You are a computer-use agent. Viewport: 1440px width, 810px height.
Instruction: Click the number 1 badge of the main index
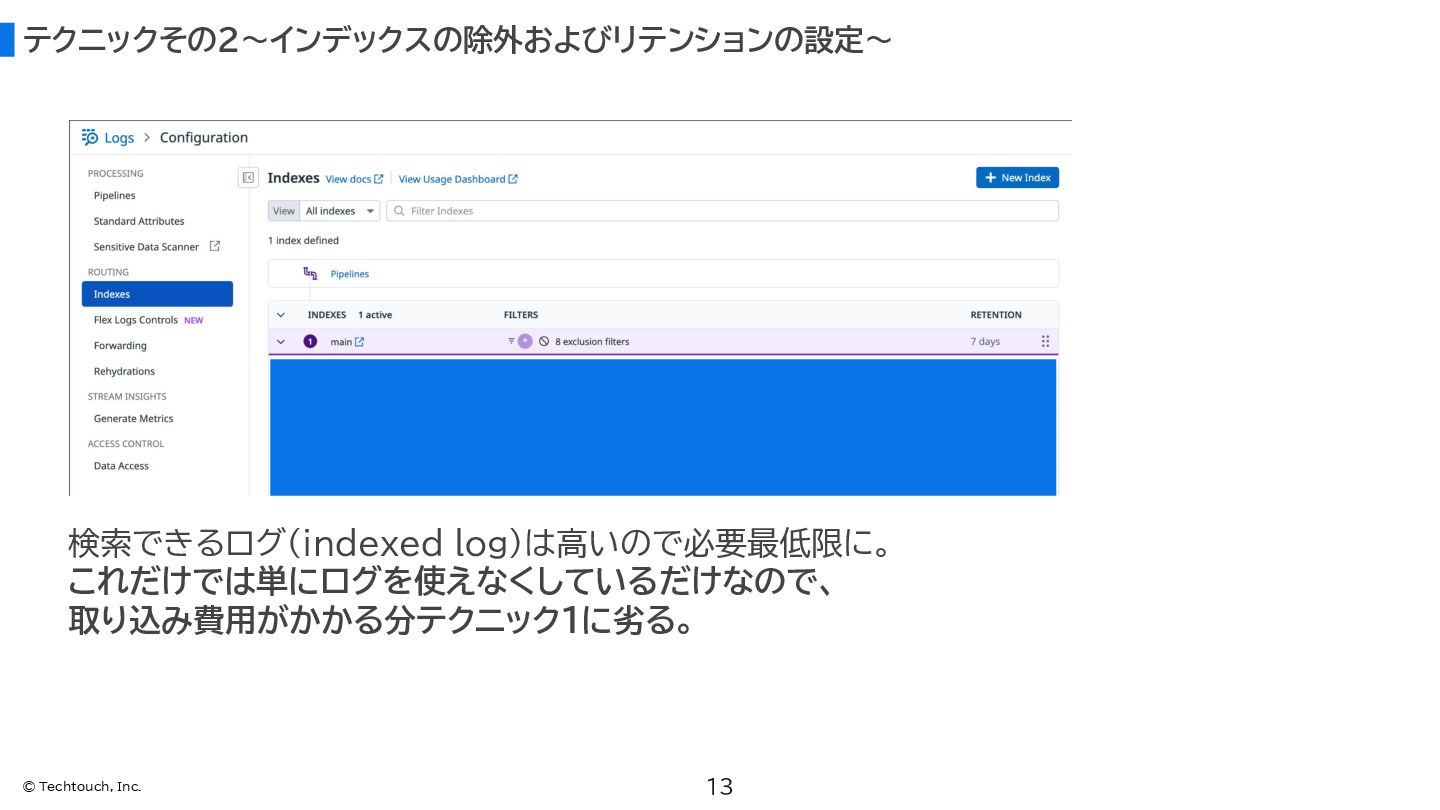(x=310, y=341)
